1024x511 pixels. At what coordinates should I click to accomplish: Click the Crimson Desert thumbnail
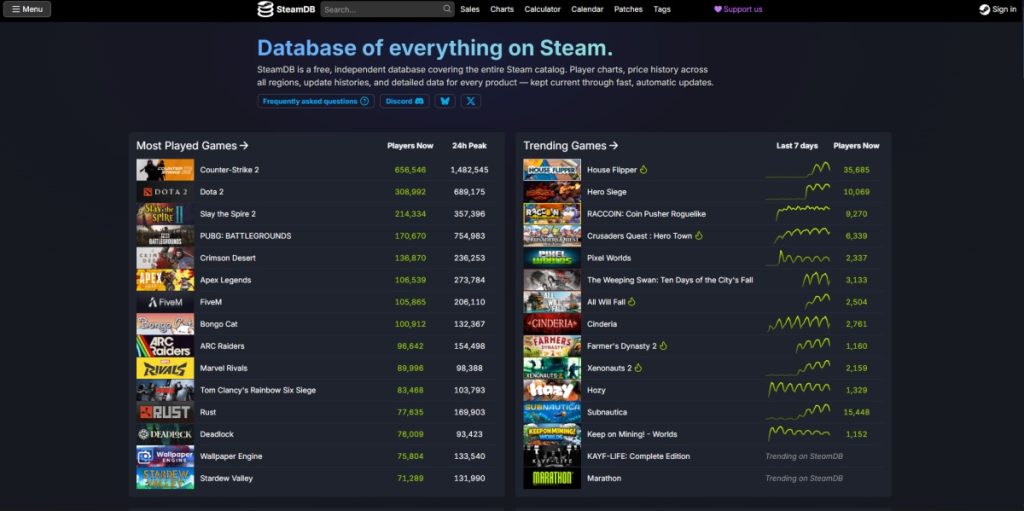click(165, 258)
